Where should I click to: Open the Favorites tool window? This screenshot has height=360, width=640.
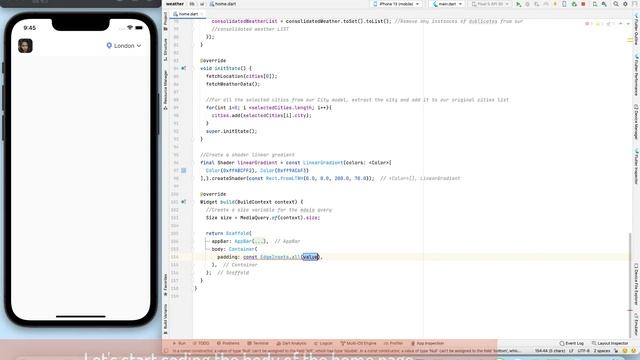(x=165, y=284)
